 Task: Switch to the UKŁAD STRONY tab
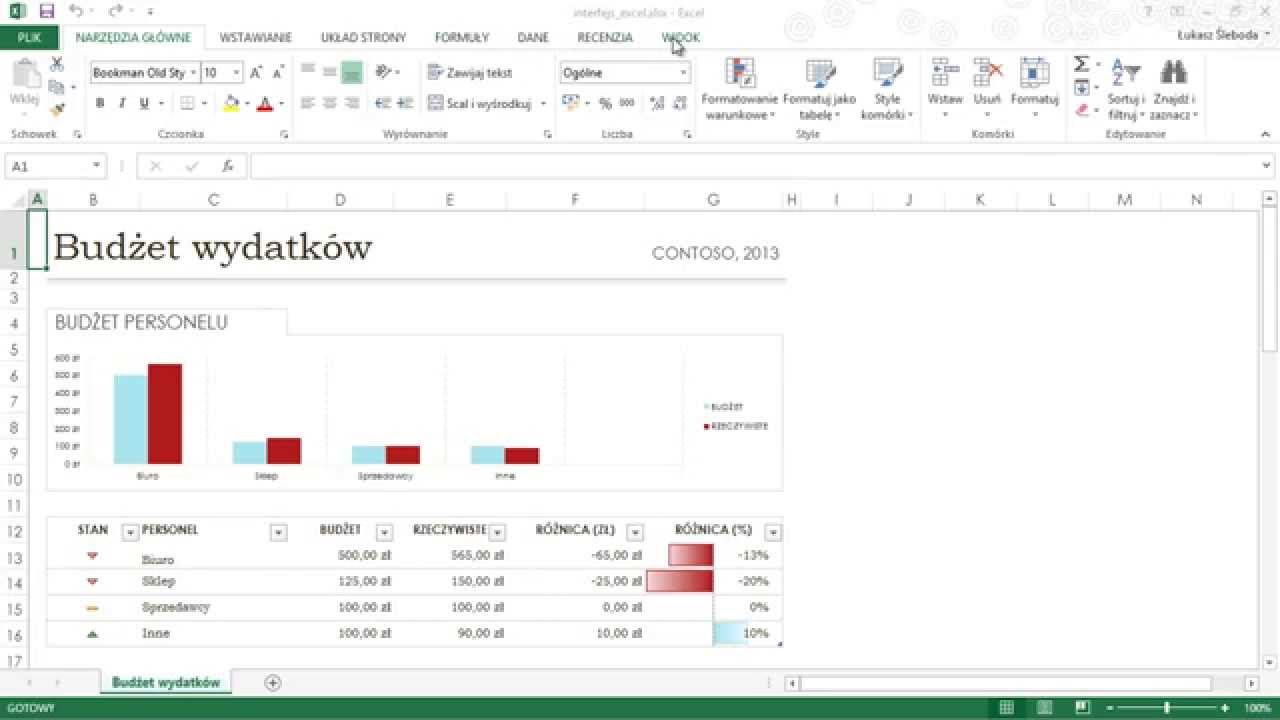coord(363,38)
